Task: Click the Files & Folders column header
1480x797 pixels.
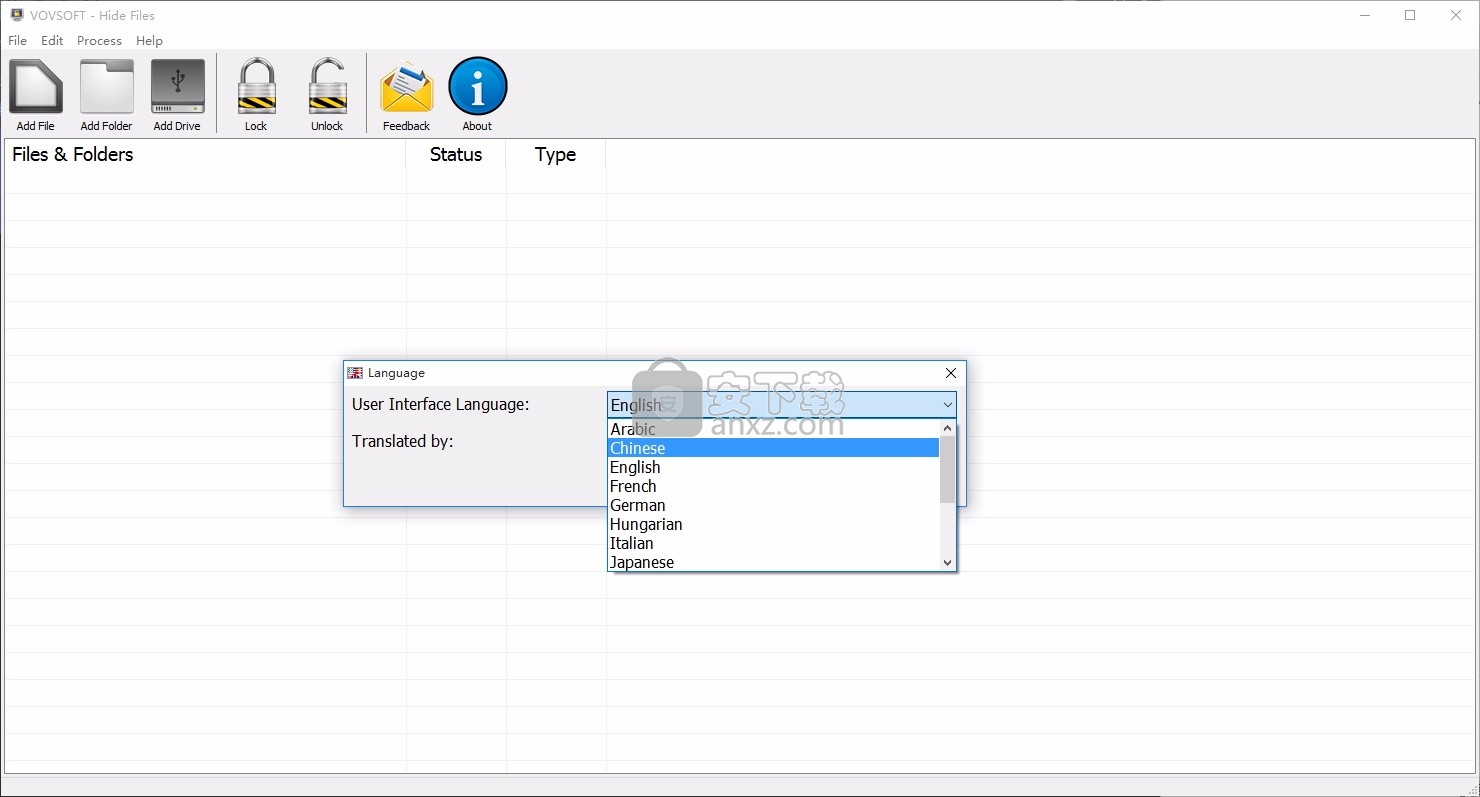Action: click(205, 154)
